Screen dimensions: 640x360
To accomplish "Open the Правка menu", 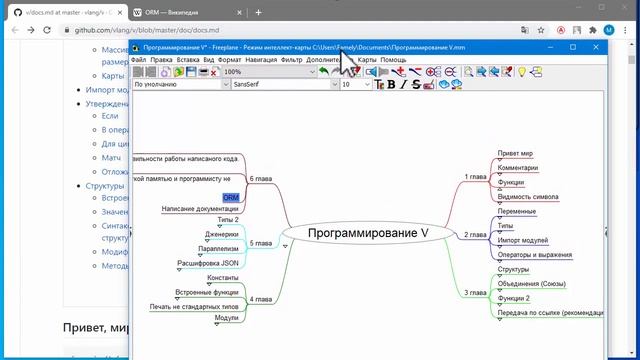I will click(x=161, y=60).
